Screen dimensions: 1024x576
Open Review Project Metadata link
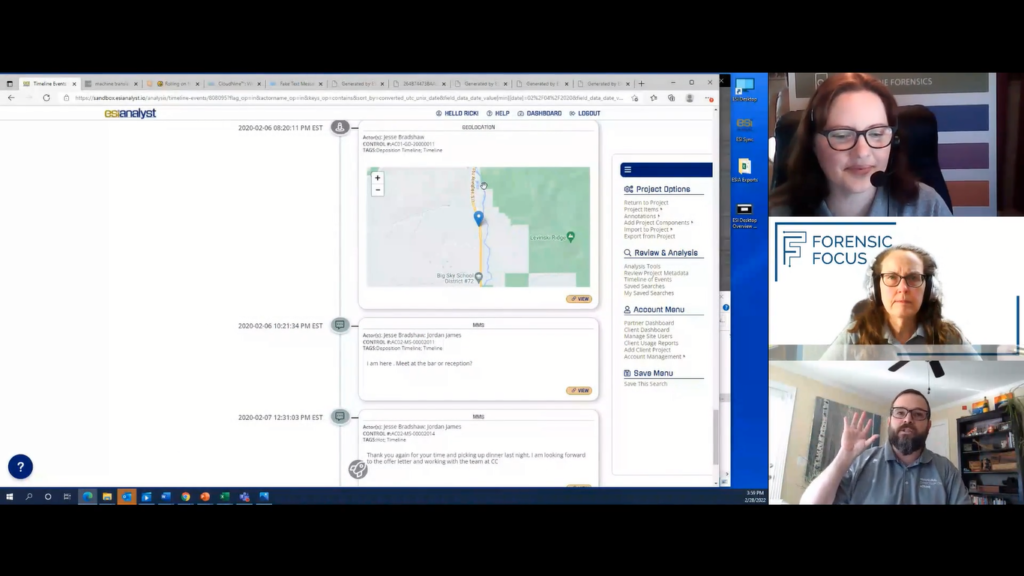[x=656, y=273]
